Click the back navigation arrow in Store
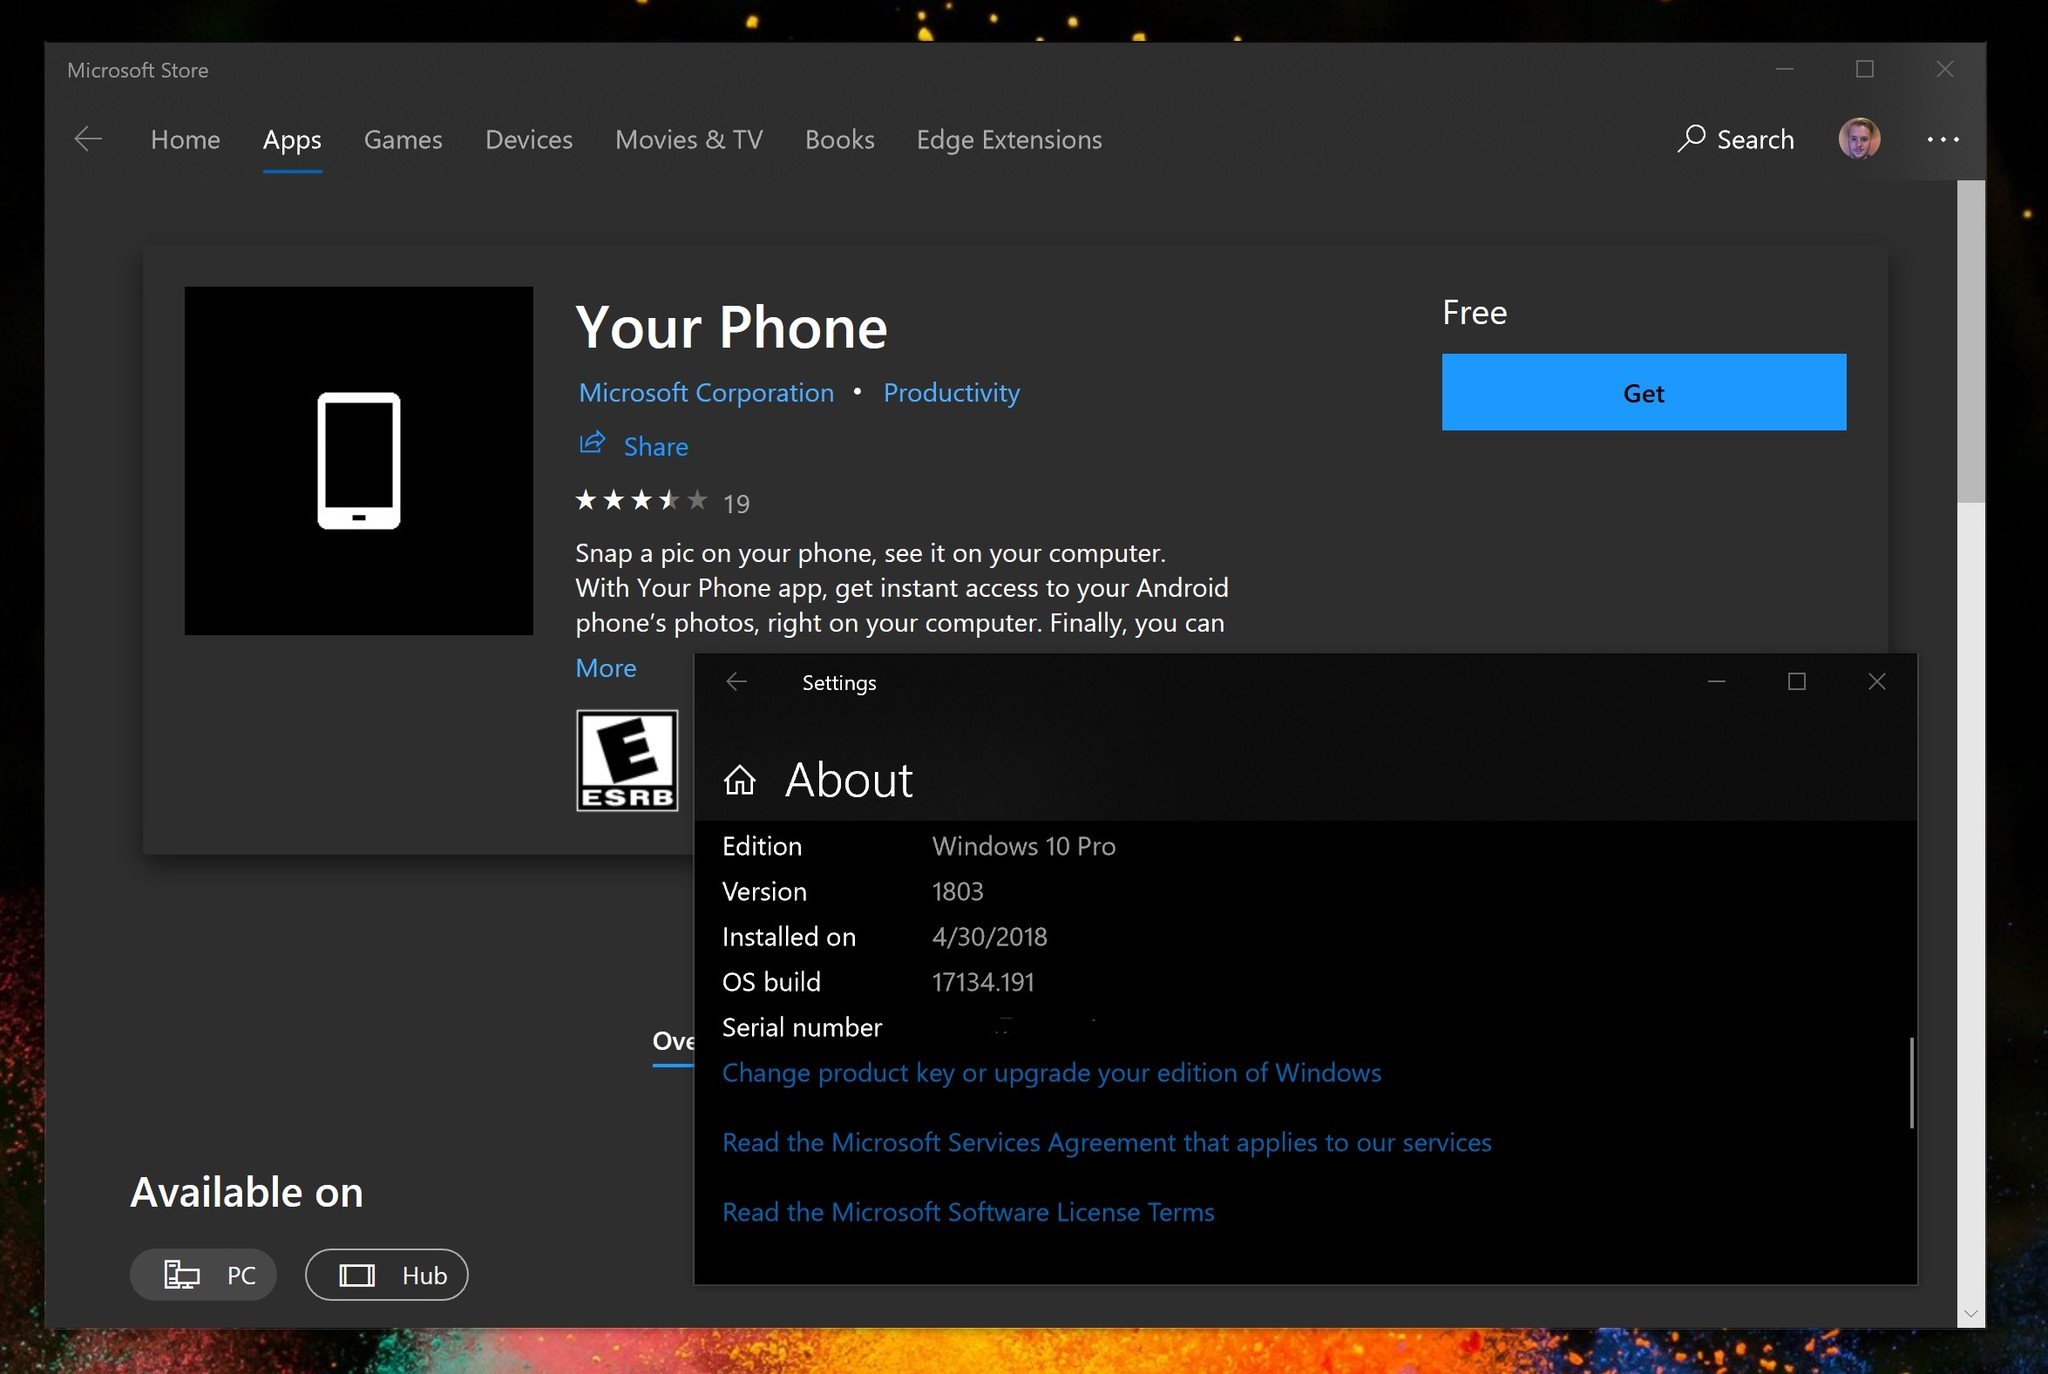 click(89, 138)
